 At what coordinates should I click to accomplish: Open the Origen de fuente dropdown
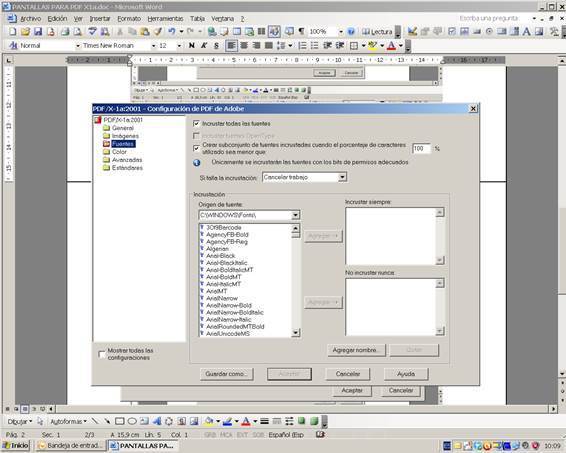295,215
